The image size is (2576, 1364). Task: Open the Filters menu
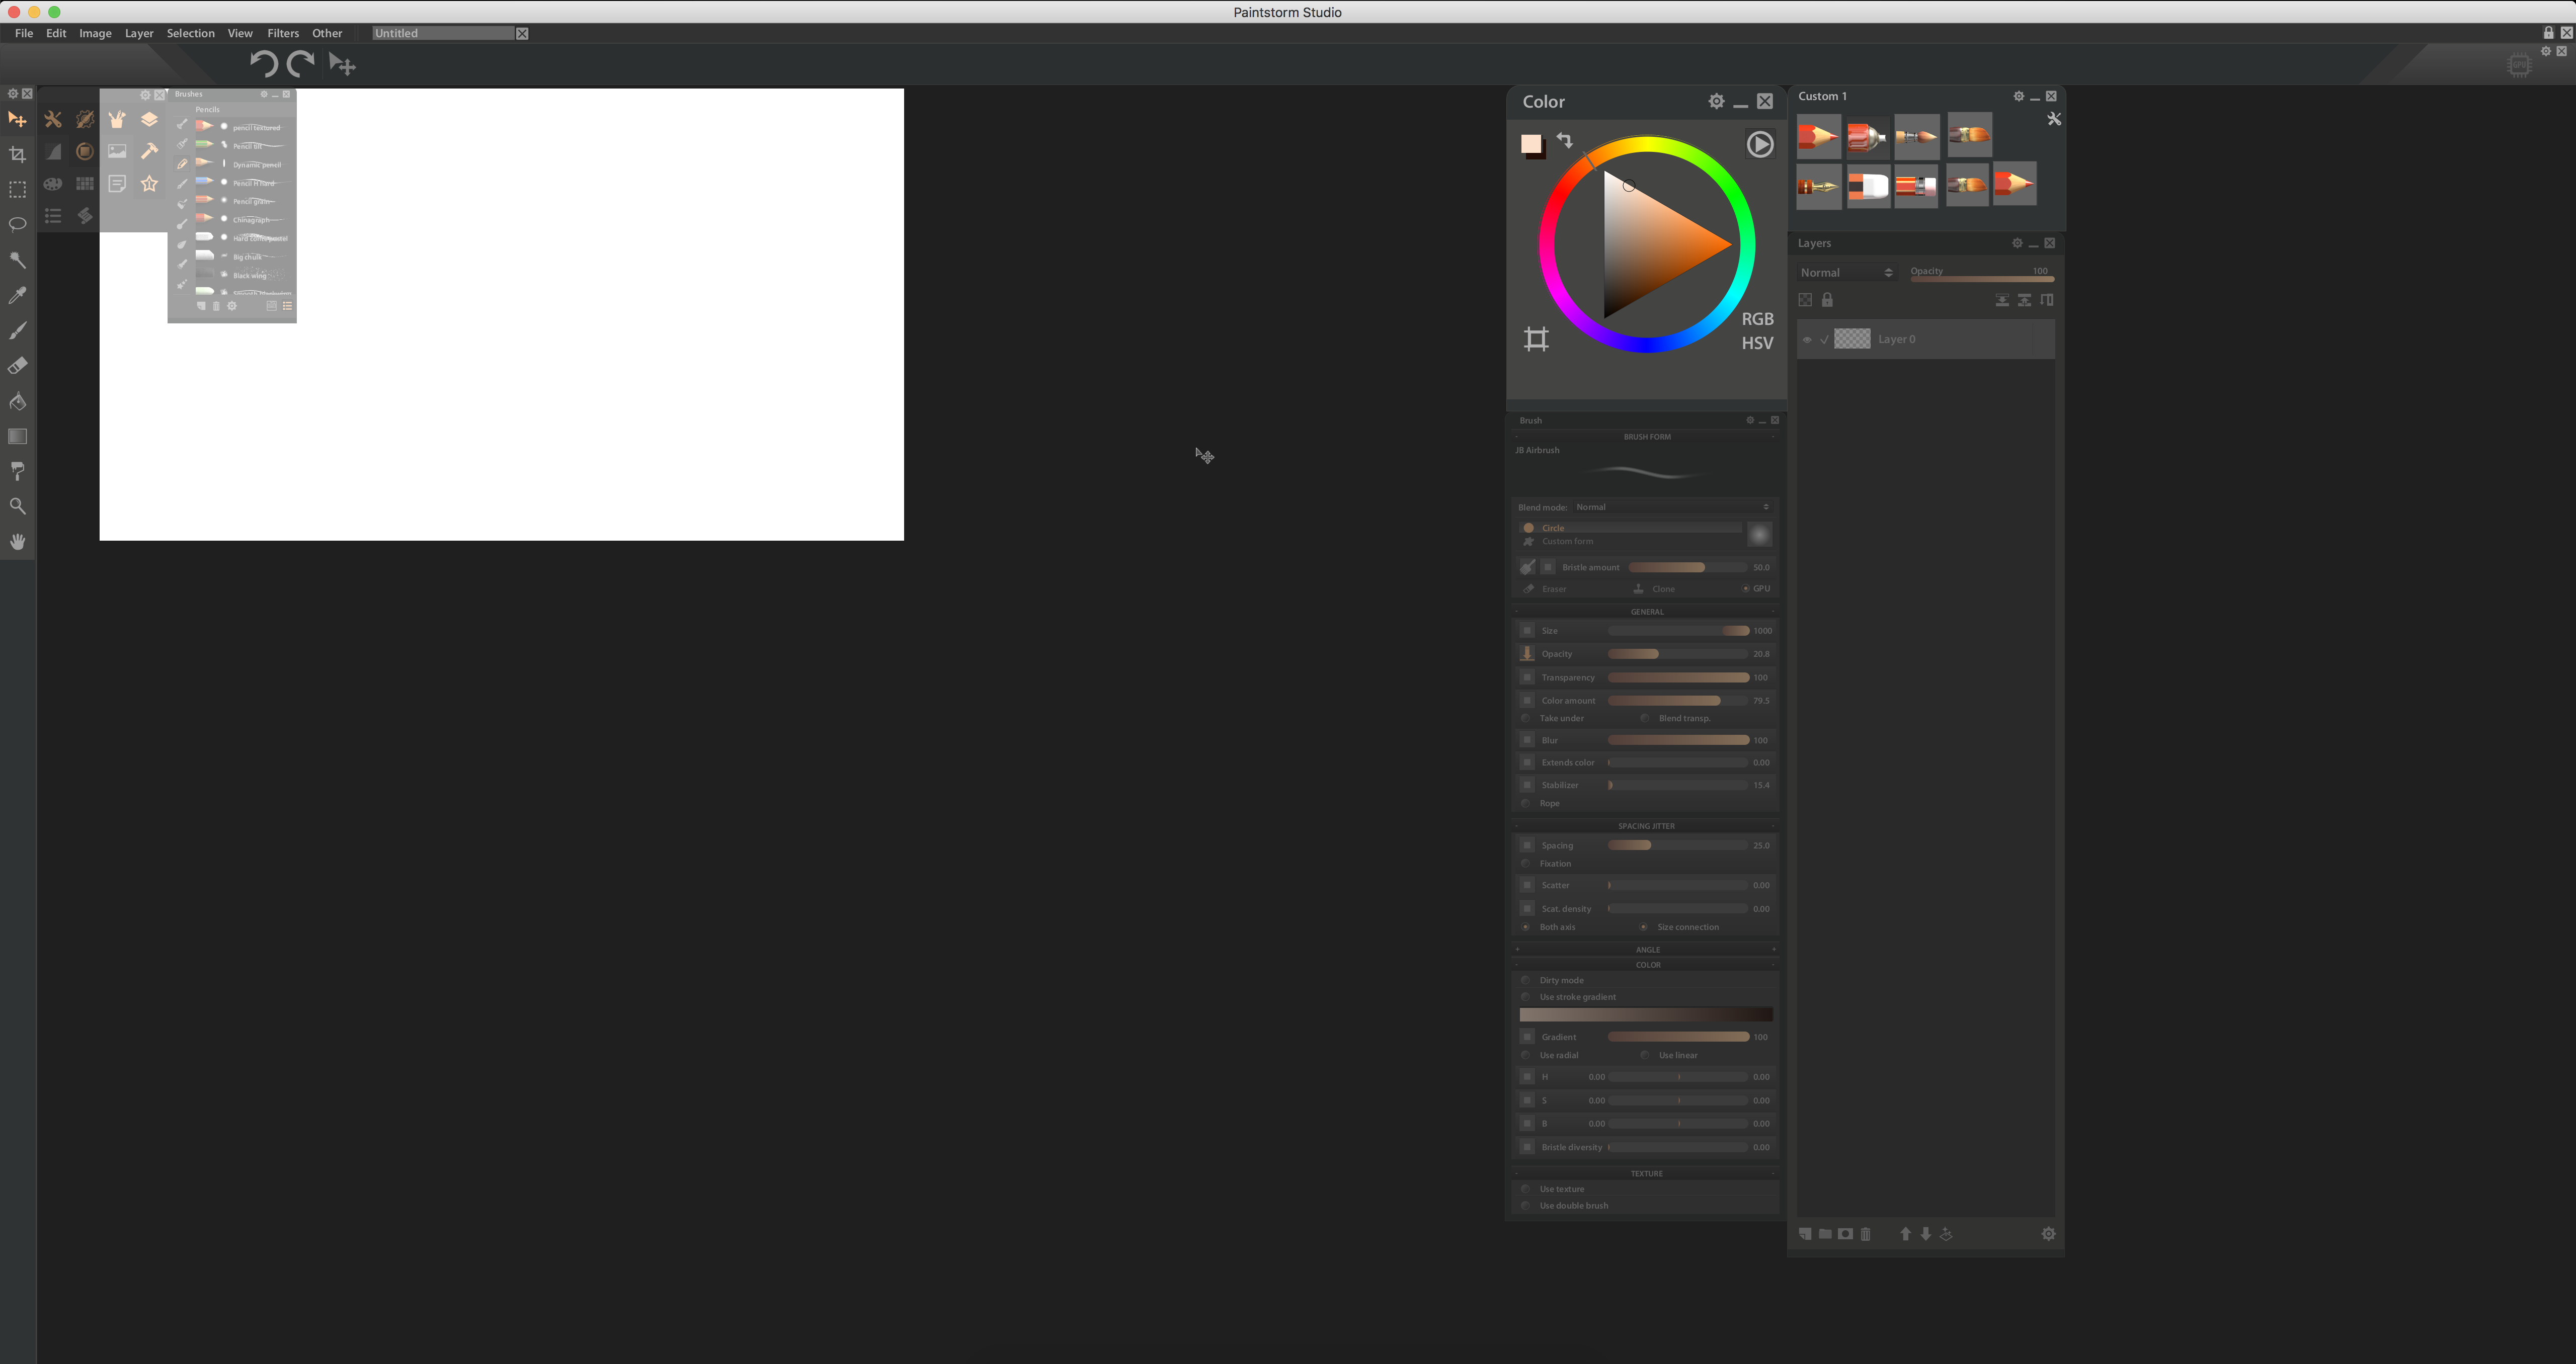[283, 33]
